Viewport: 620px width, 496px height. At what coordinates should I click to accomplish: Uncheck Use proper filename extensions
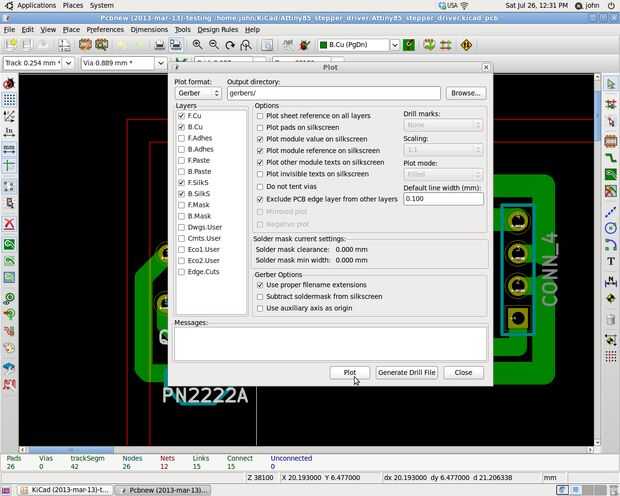tap(260, 285)
